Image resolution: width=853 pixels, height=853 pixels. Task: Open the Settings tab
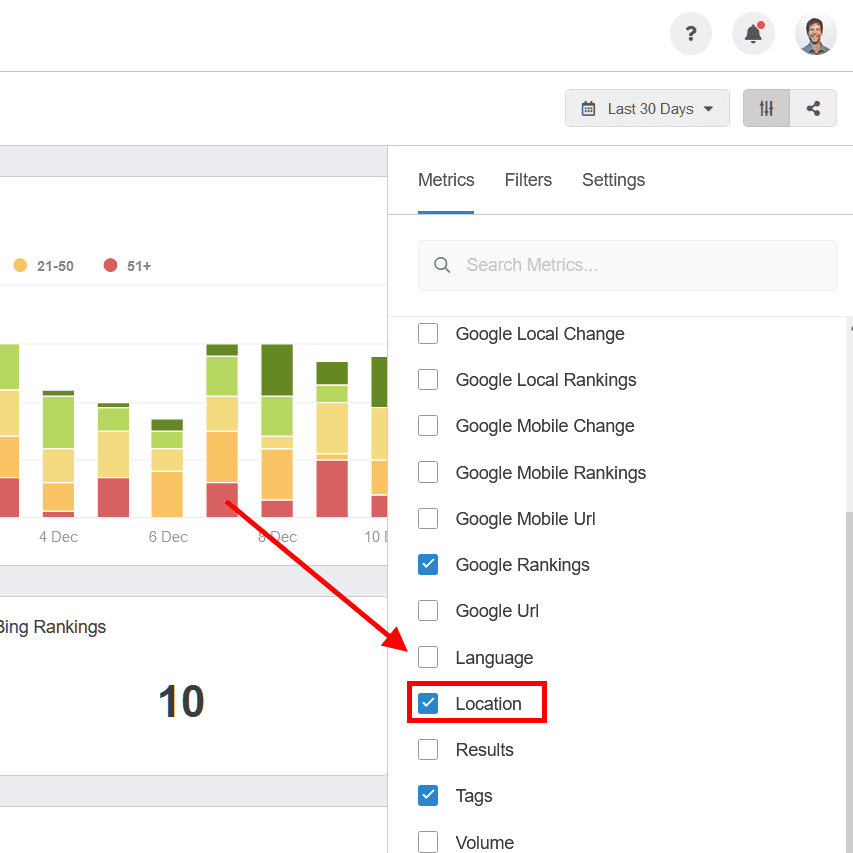tap(613, 180)
